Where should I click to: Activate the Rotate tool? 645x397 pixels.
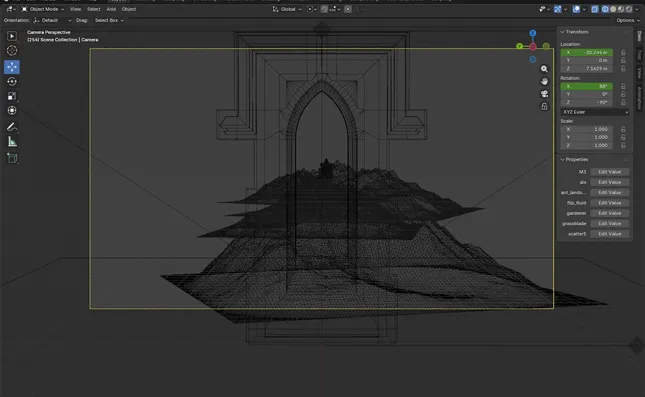click(x=12, y=81)
